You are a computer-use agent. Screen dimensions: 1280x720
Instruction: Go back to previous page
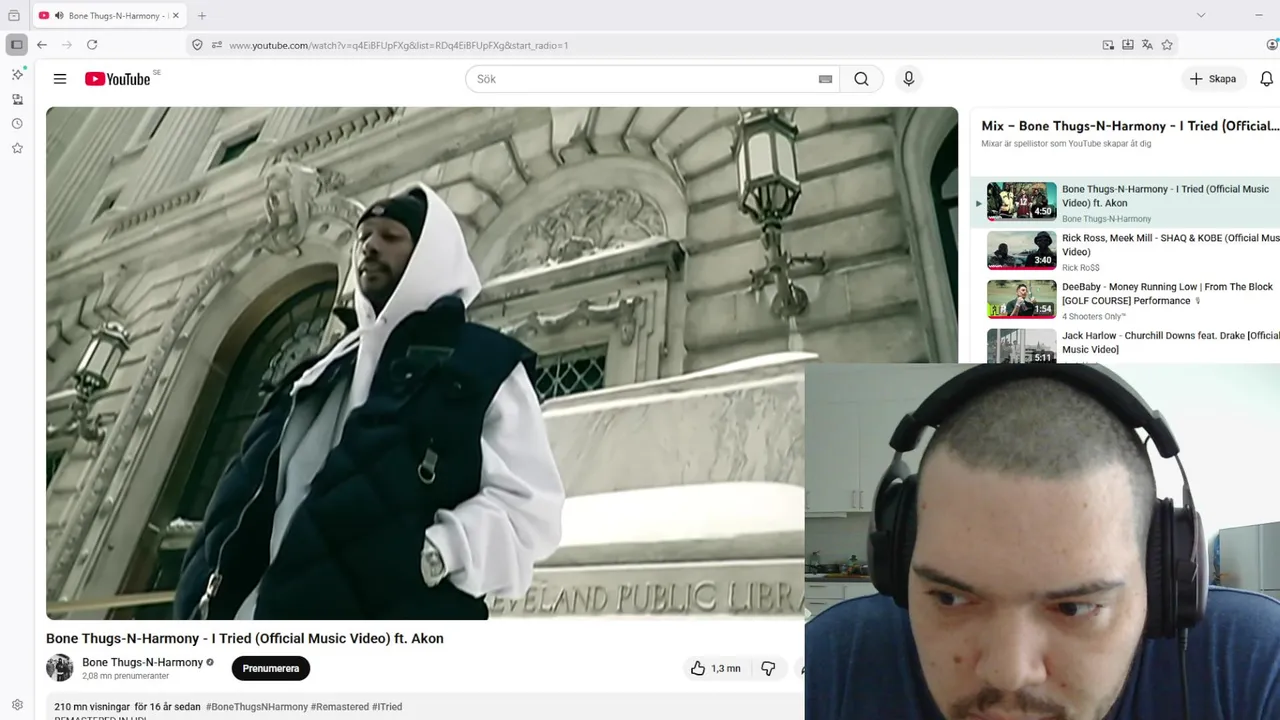(42, 45)
